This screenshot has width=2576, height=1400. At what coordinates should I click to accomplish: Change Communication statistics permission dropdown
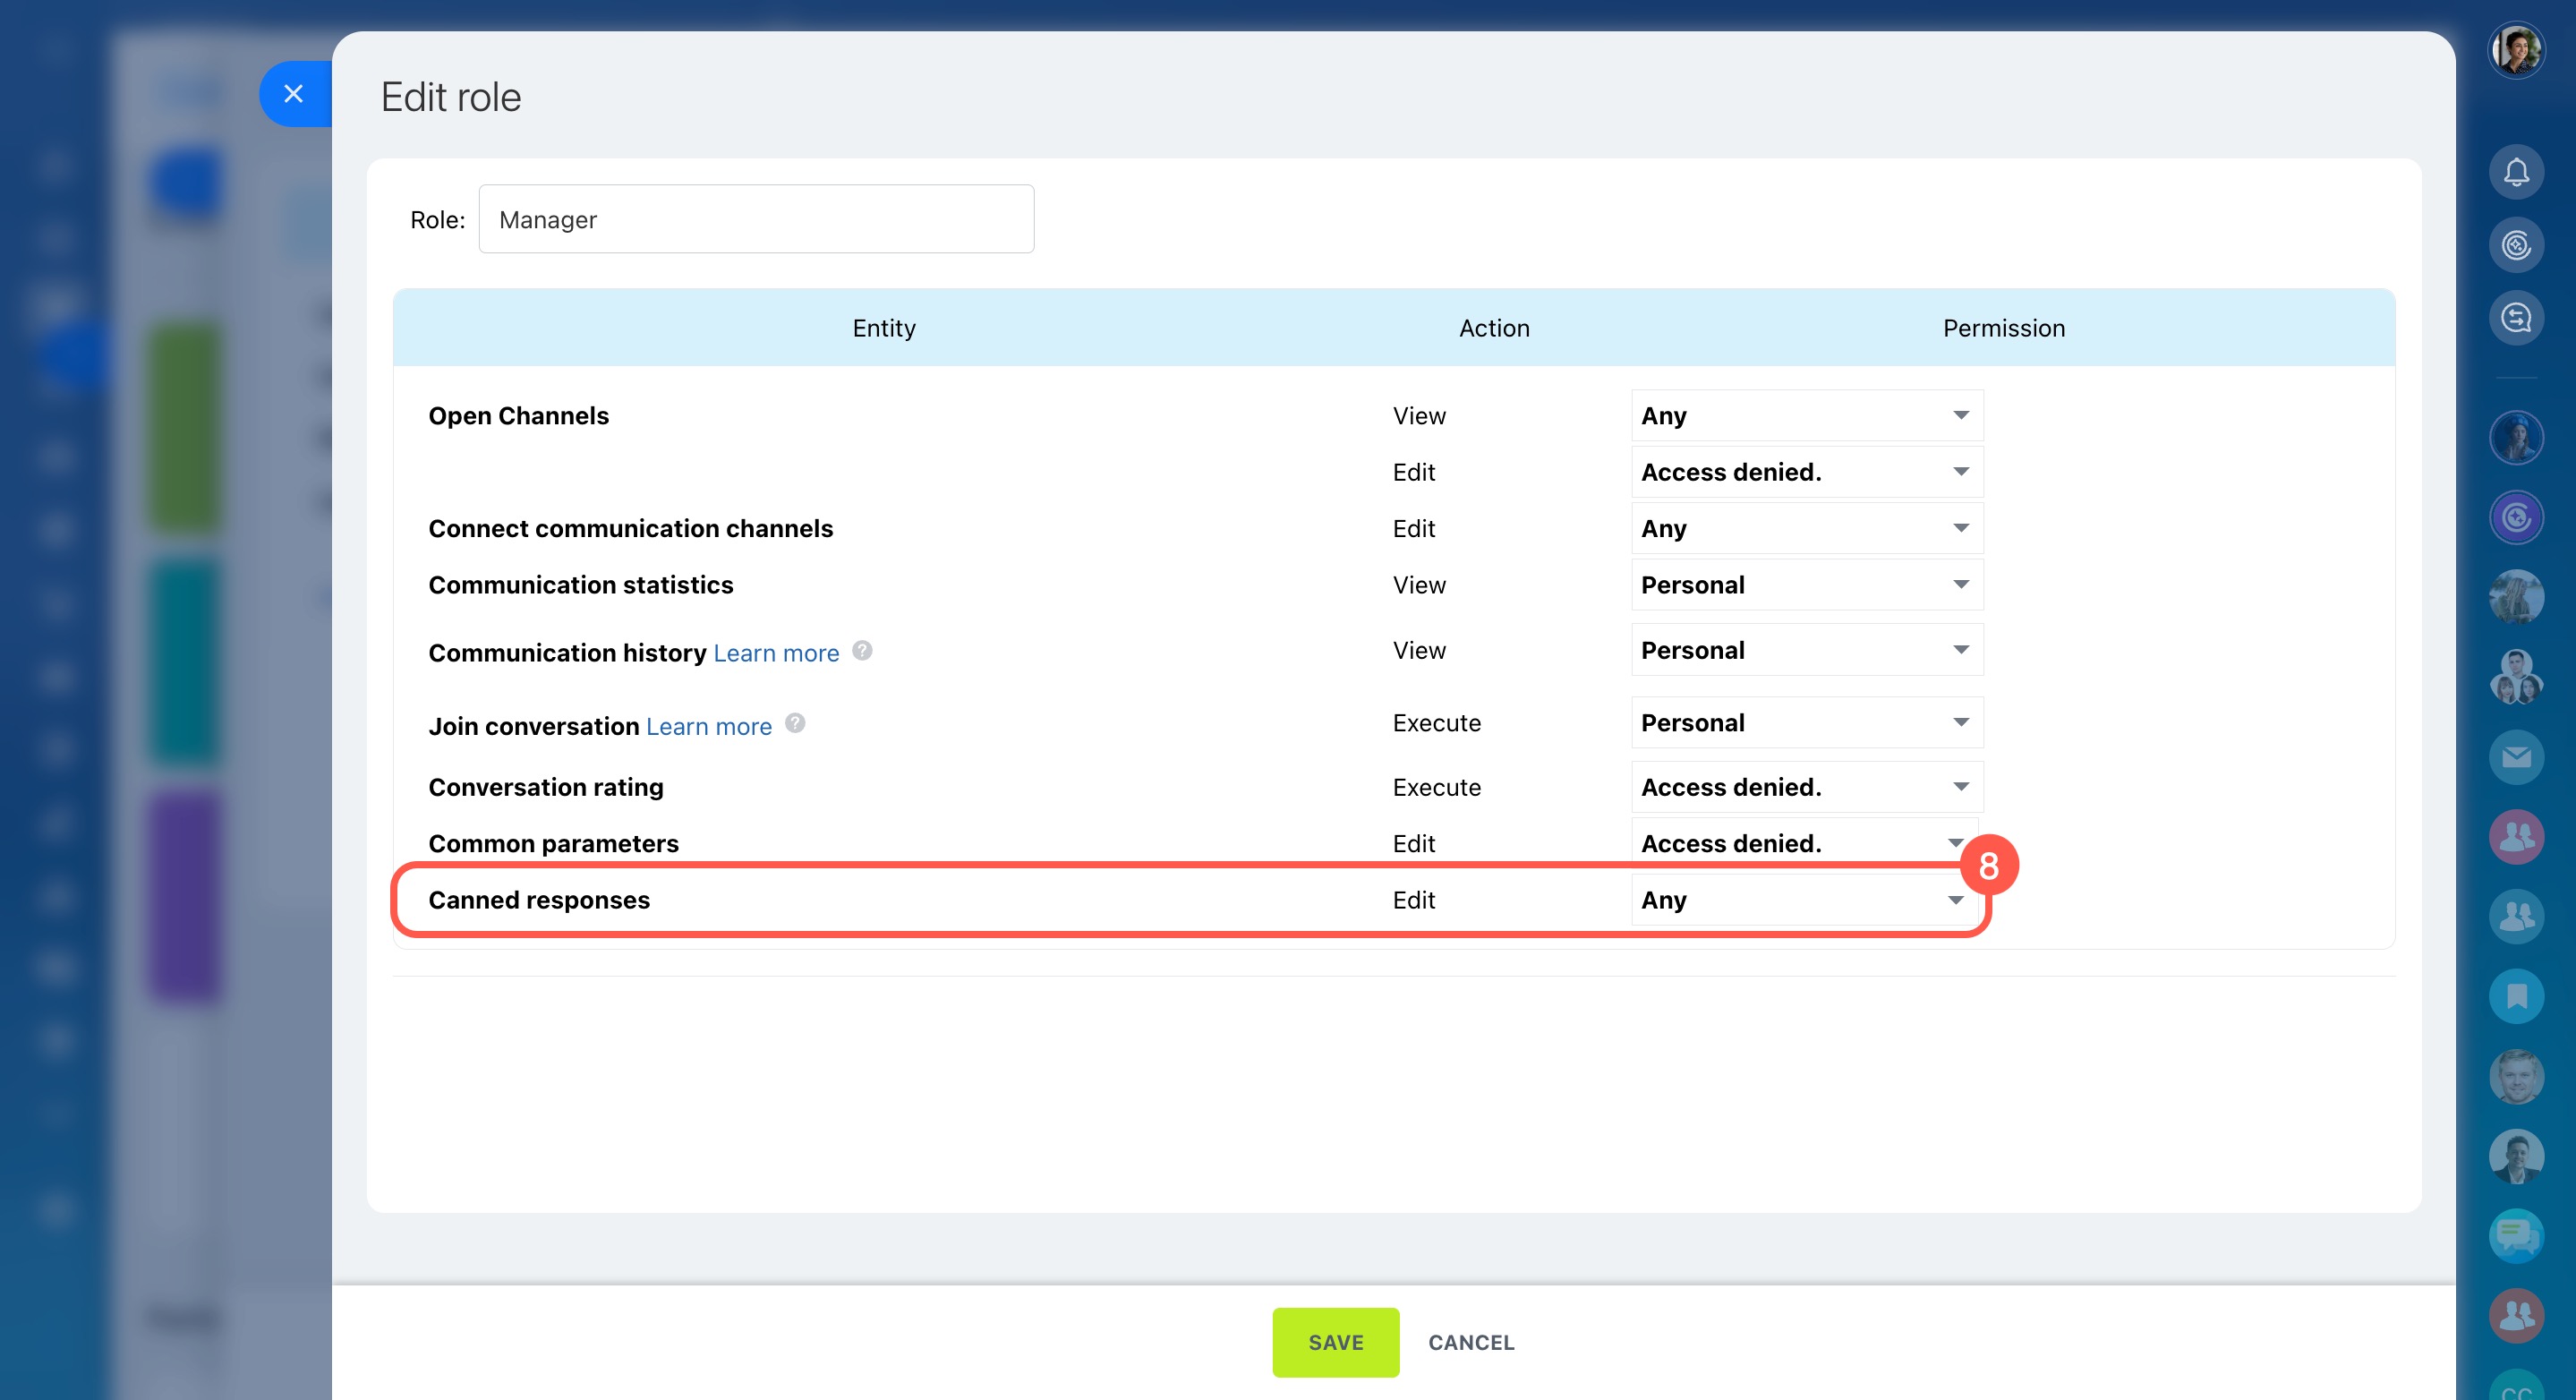tap(1806, 585)
